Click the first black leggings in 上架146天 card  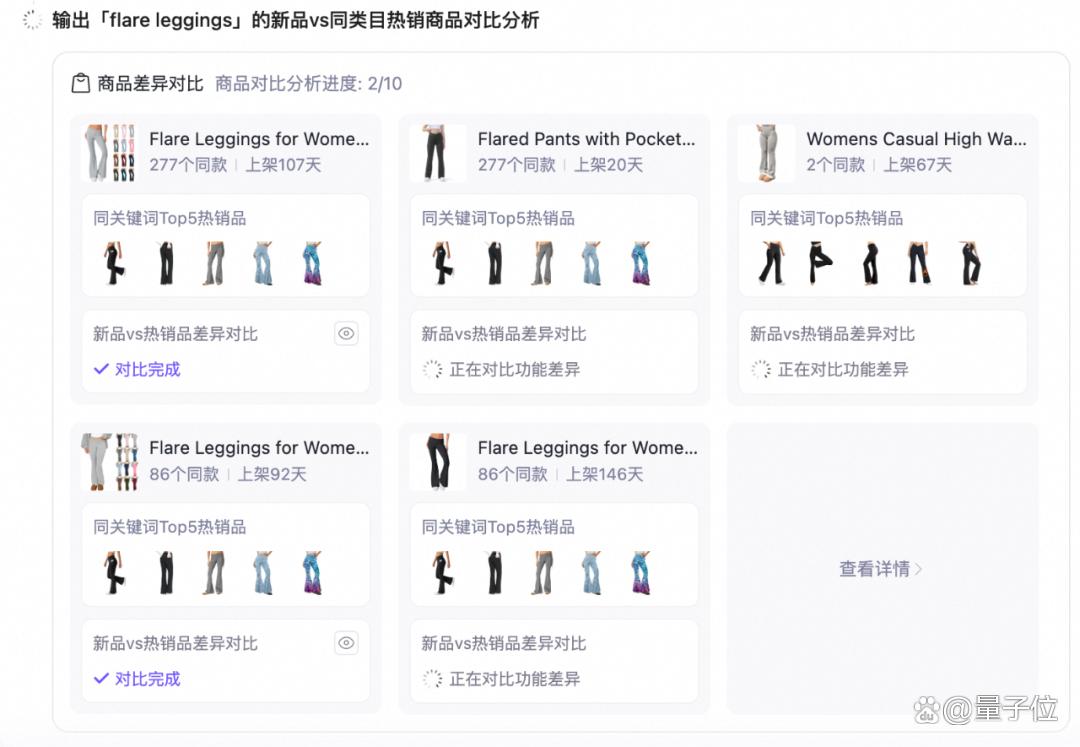point(442,573)
